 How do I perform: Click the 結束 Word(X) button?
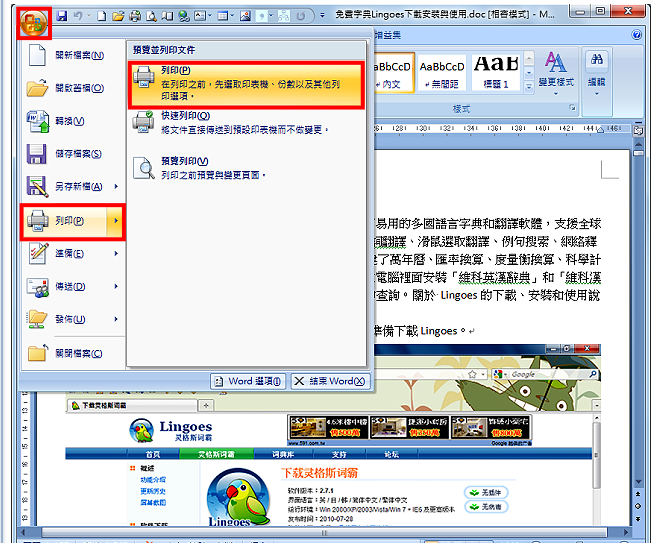pyautogui.click(x=330, y=382)
